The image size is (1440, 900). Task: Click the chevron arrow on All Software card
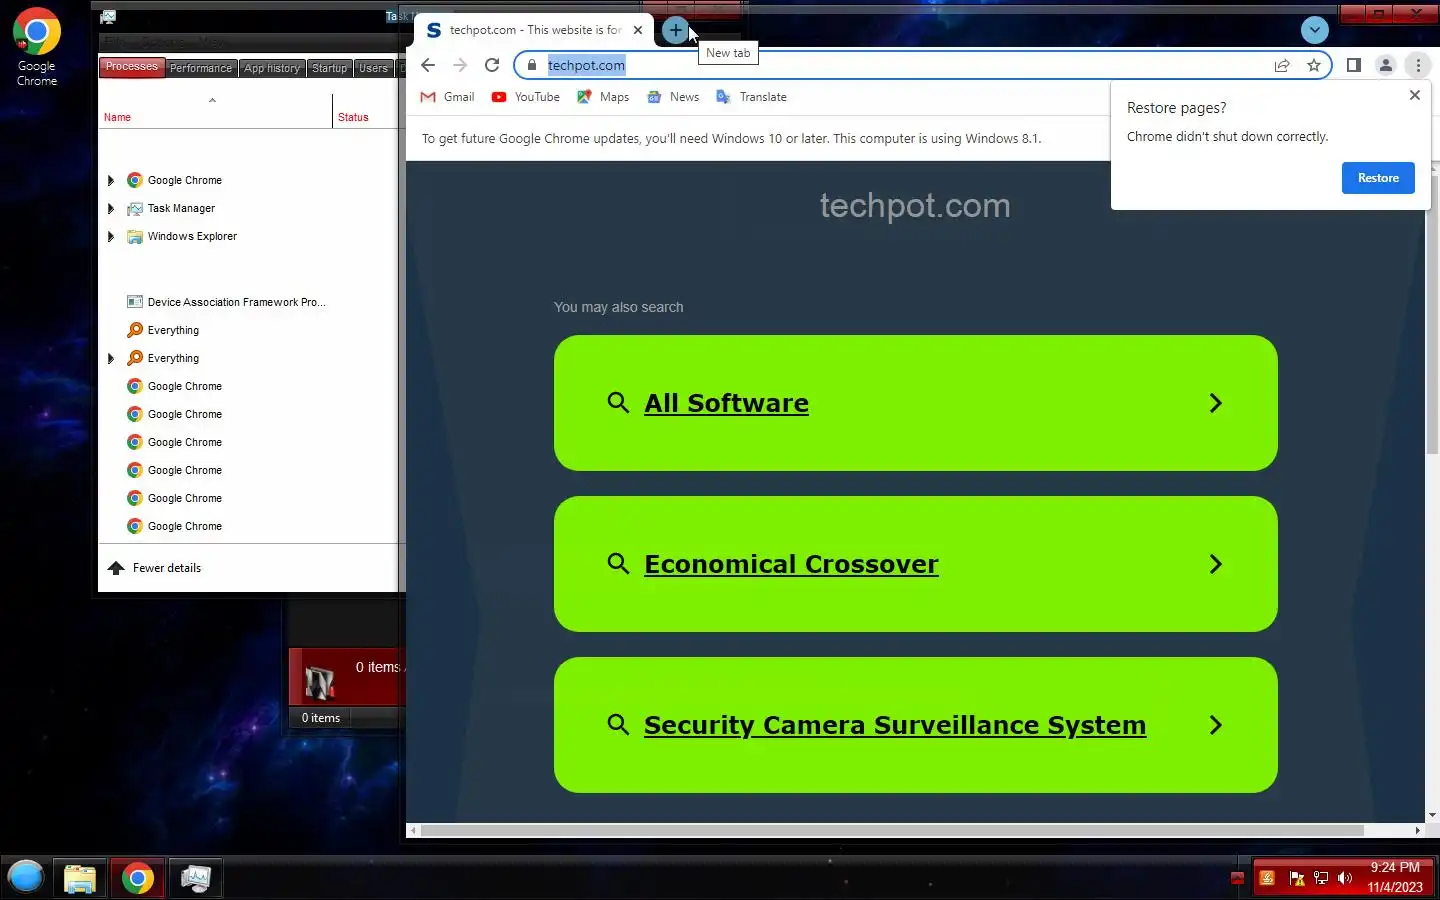click(x=1216, y=403)
